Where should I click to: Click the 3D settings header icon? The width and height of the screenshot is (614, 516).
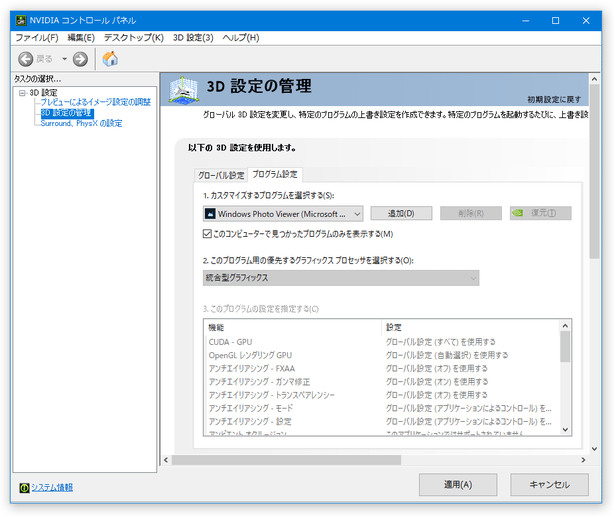click(x=184, y=90)
